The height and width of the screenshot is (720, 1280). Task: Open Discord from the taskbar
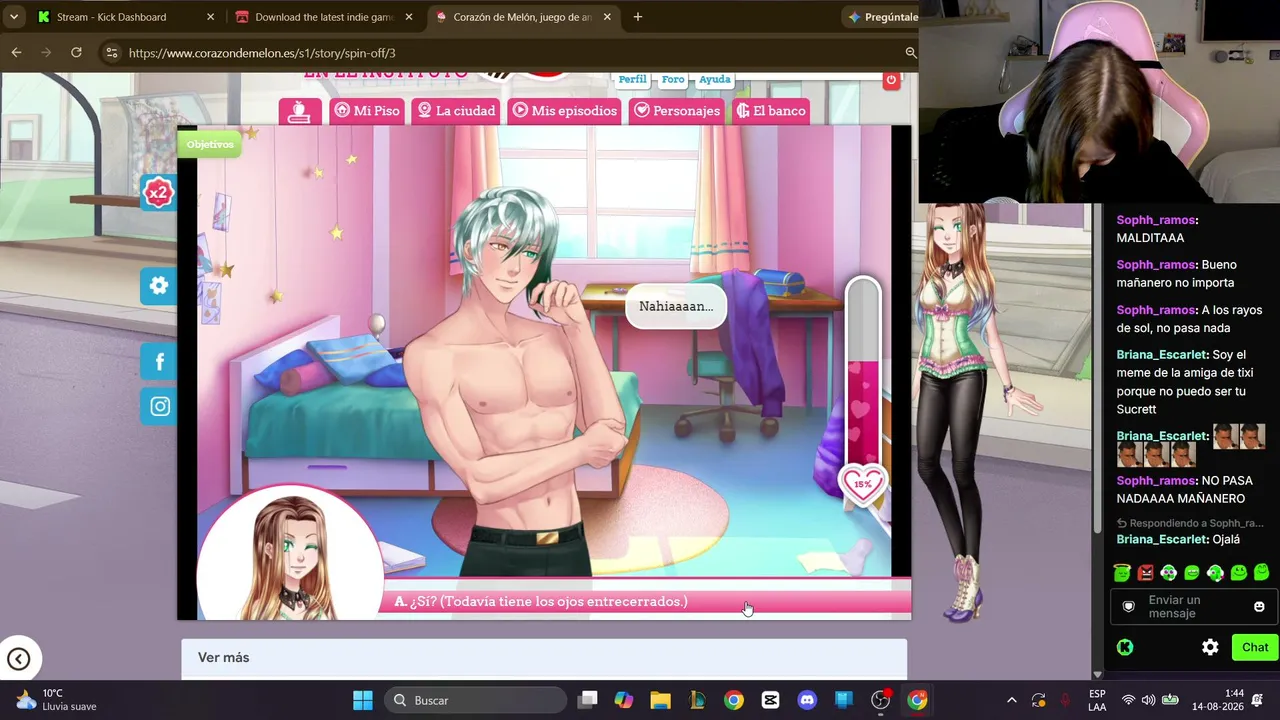coord(807,700)
